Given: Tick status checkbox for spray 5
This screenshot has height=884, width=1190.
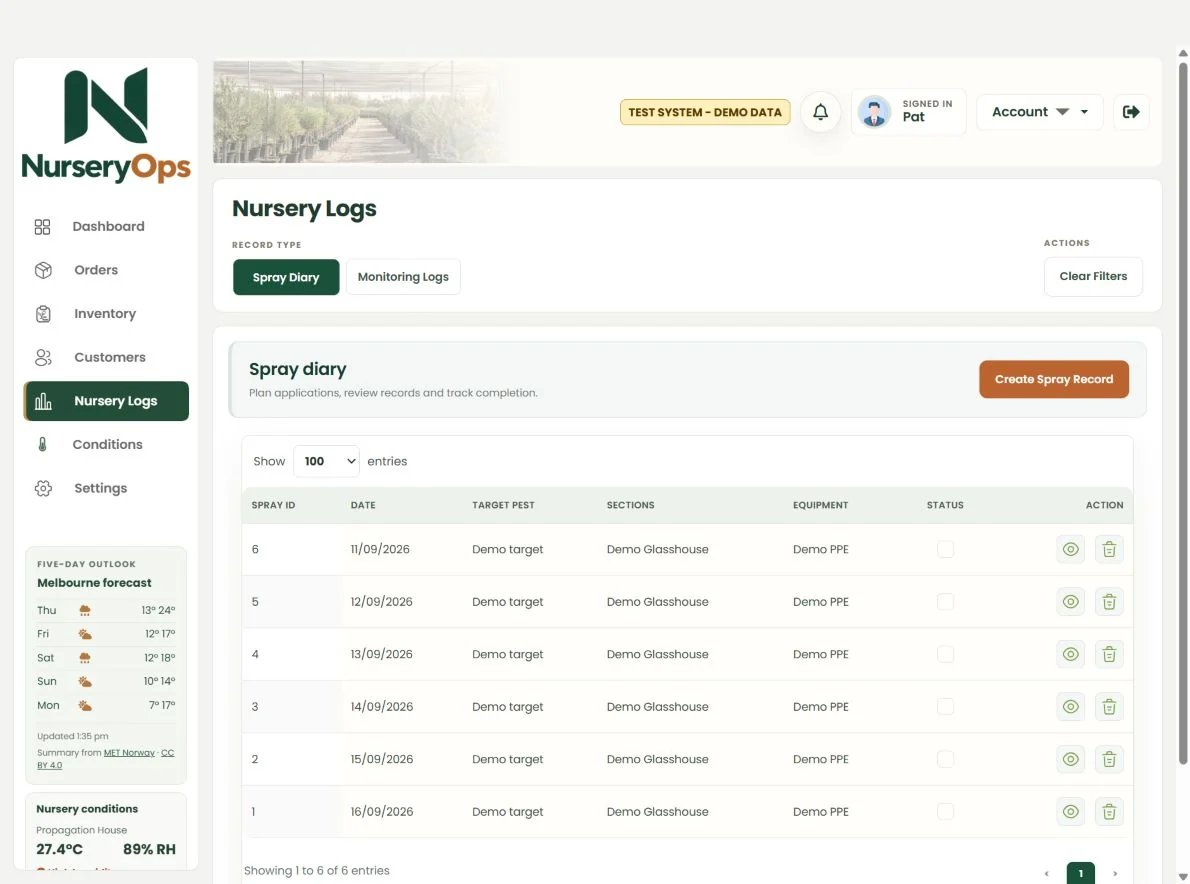Looking at the screenshot, I should tap(945, 602).
